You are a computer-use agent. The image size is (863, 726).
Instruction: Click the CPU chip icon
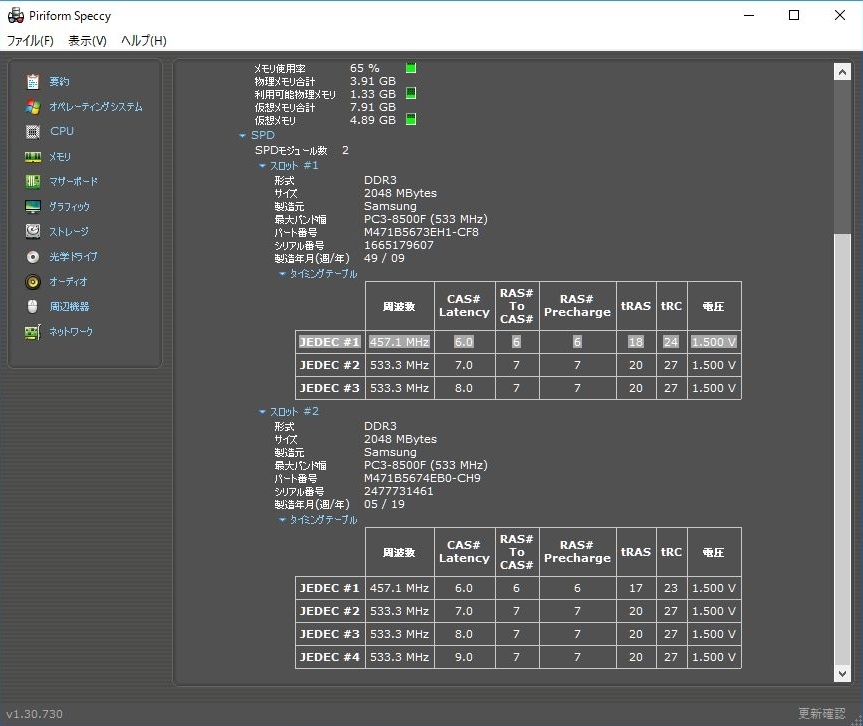coord(33,132)
